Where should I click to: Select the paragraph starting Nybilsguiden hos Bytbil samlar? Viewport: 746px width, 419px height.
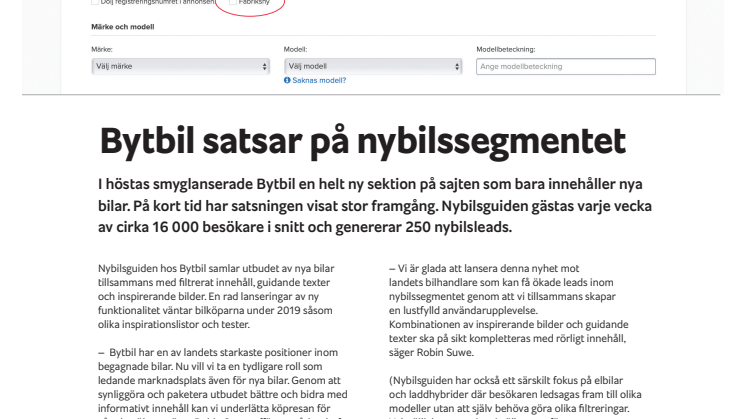216,296
